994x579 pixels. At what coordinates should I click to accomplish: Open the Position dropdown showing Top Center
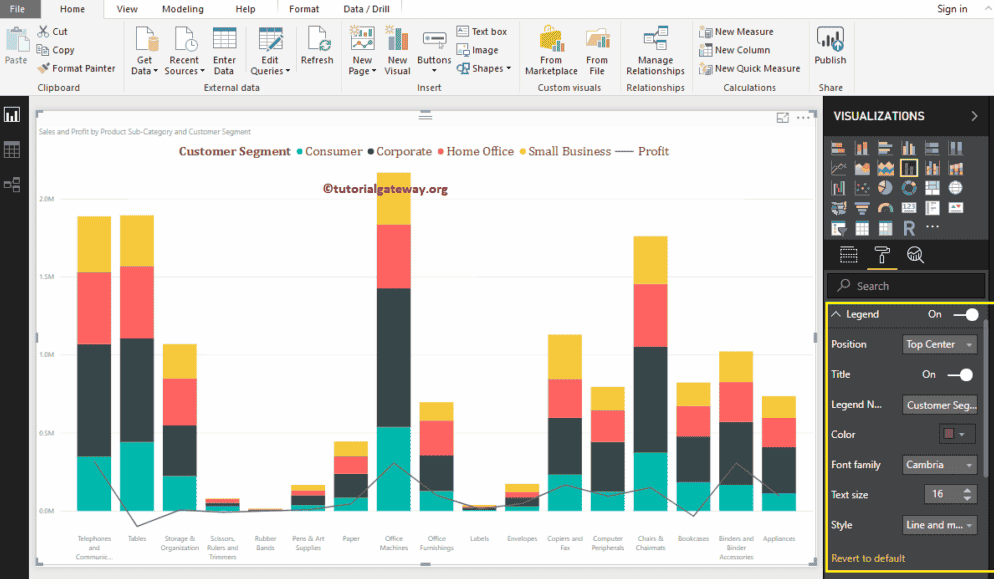click(x=938, y=344)
